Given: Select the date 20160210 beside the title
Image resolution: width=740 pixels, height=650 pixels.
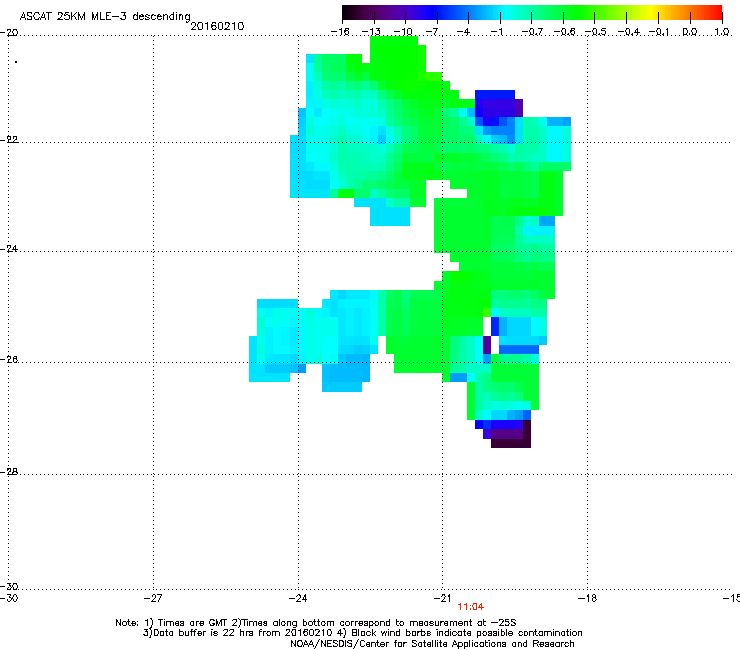Looking at the screenshot, I should [x=217, y=26].
